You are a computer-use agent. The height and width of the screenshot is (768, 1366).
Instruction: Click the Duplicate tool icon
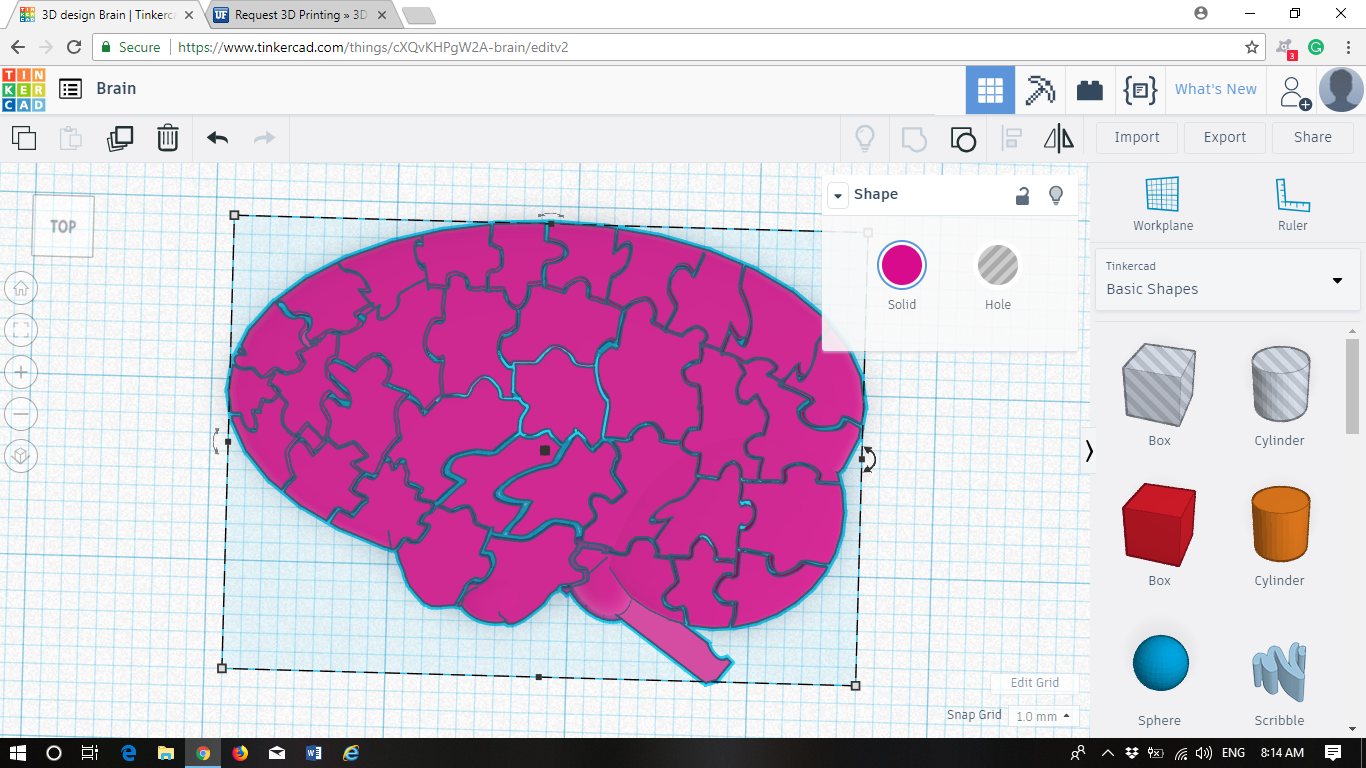[120, 138]
